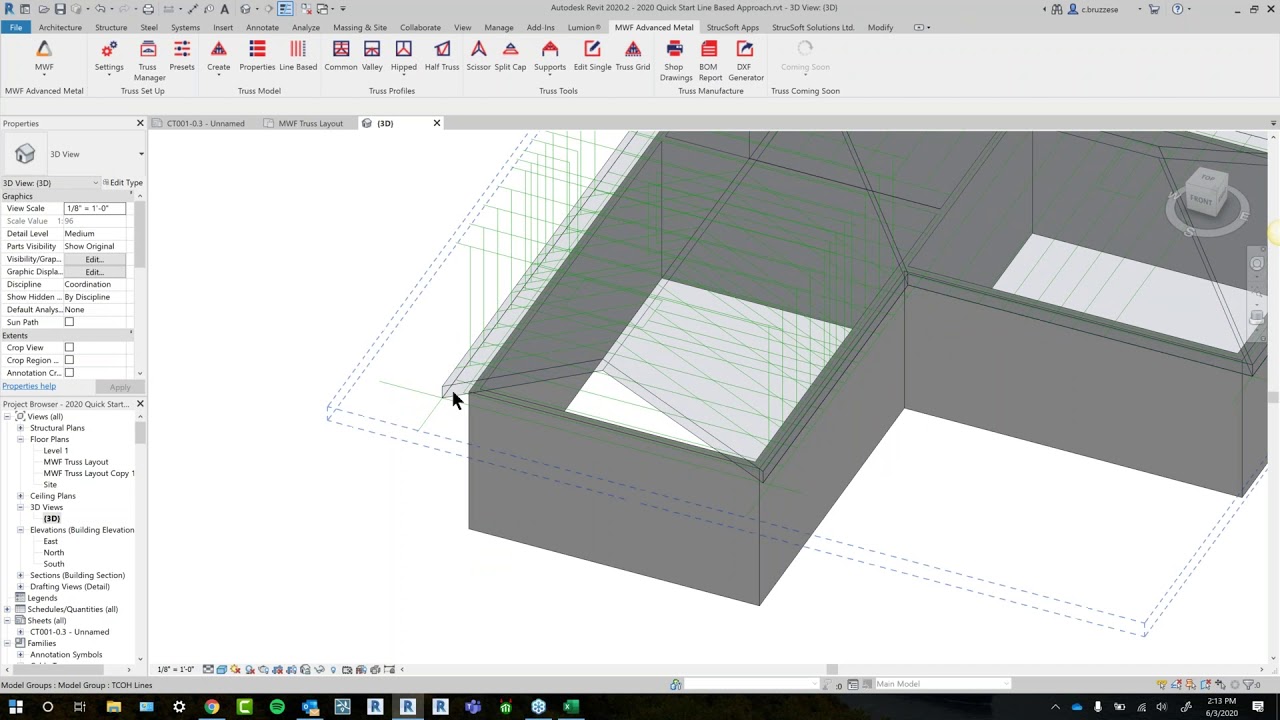
Task: Open MWF Settings tool
Action: (109, 56)
